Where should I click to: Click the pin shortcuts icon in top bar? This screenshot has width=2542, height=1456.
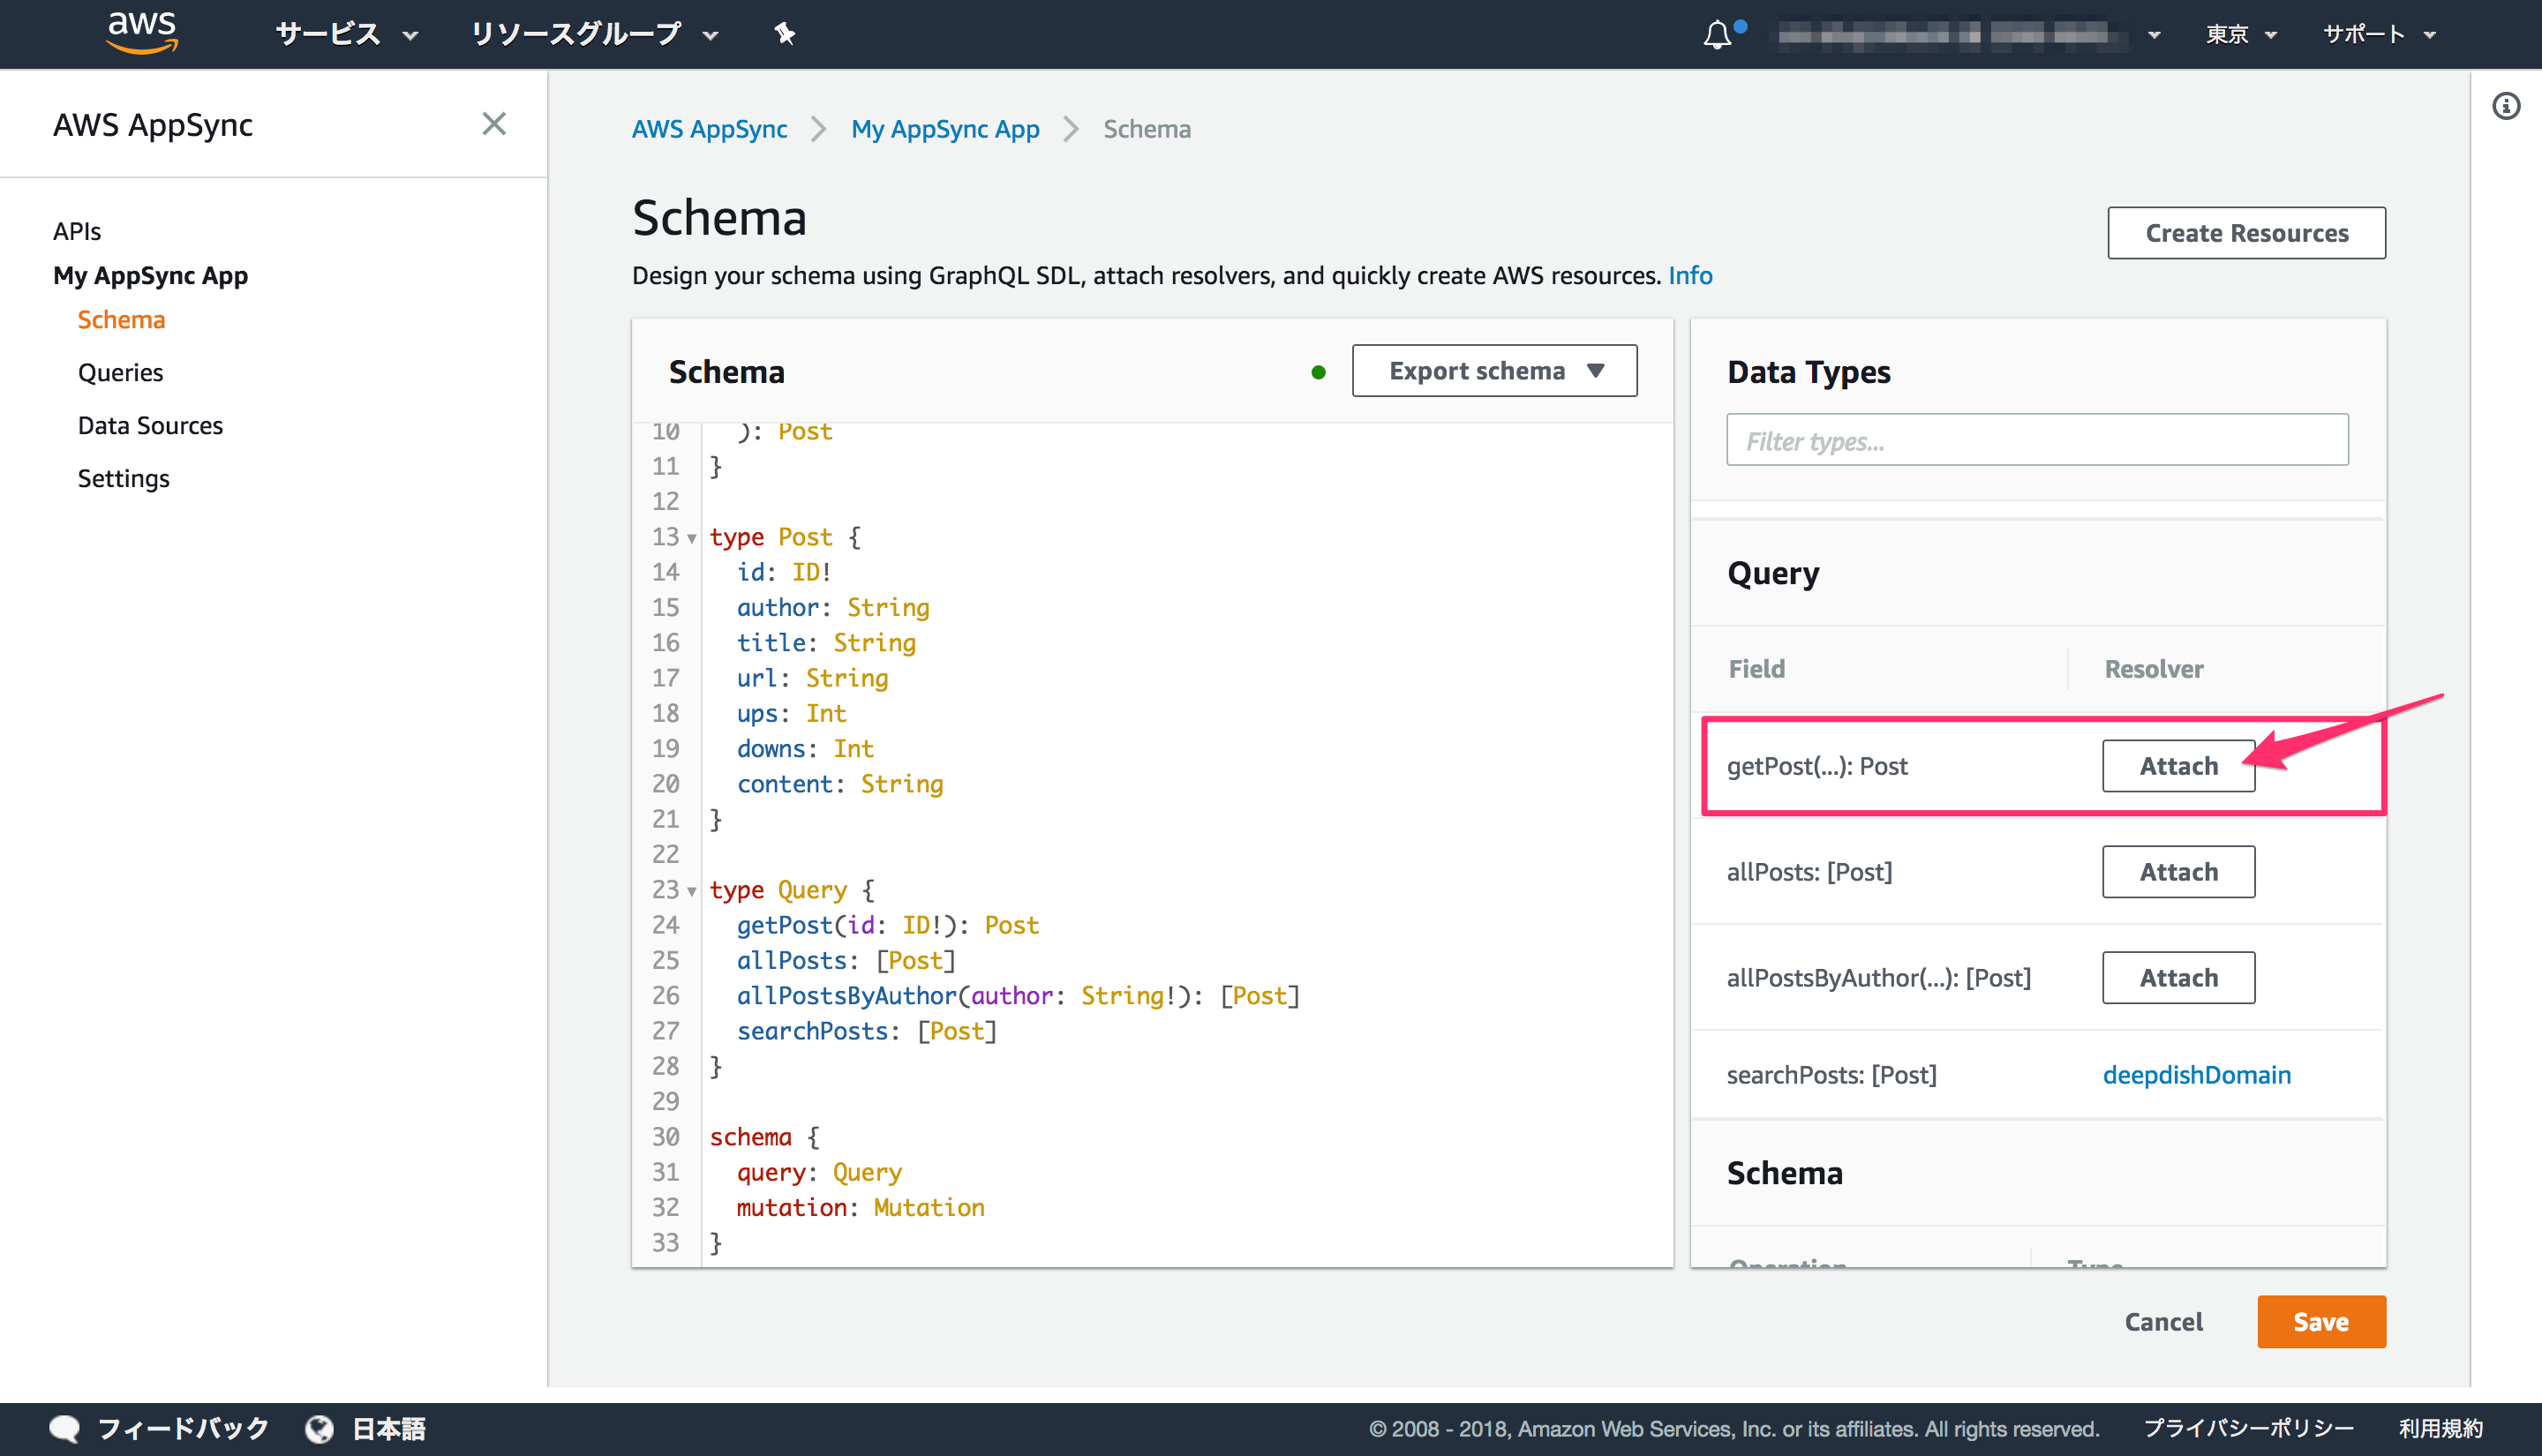pos(785,34)
